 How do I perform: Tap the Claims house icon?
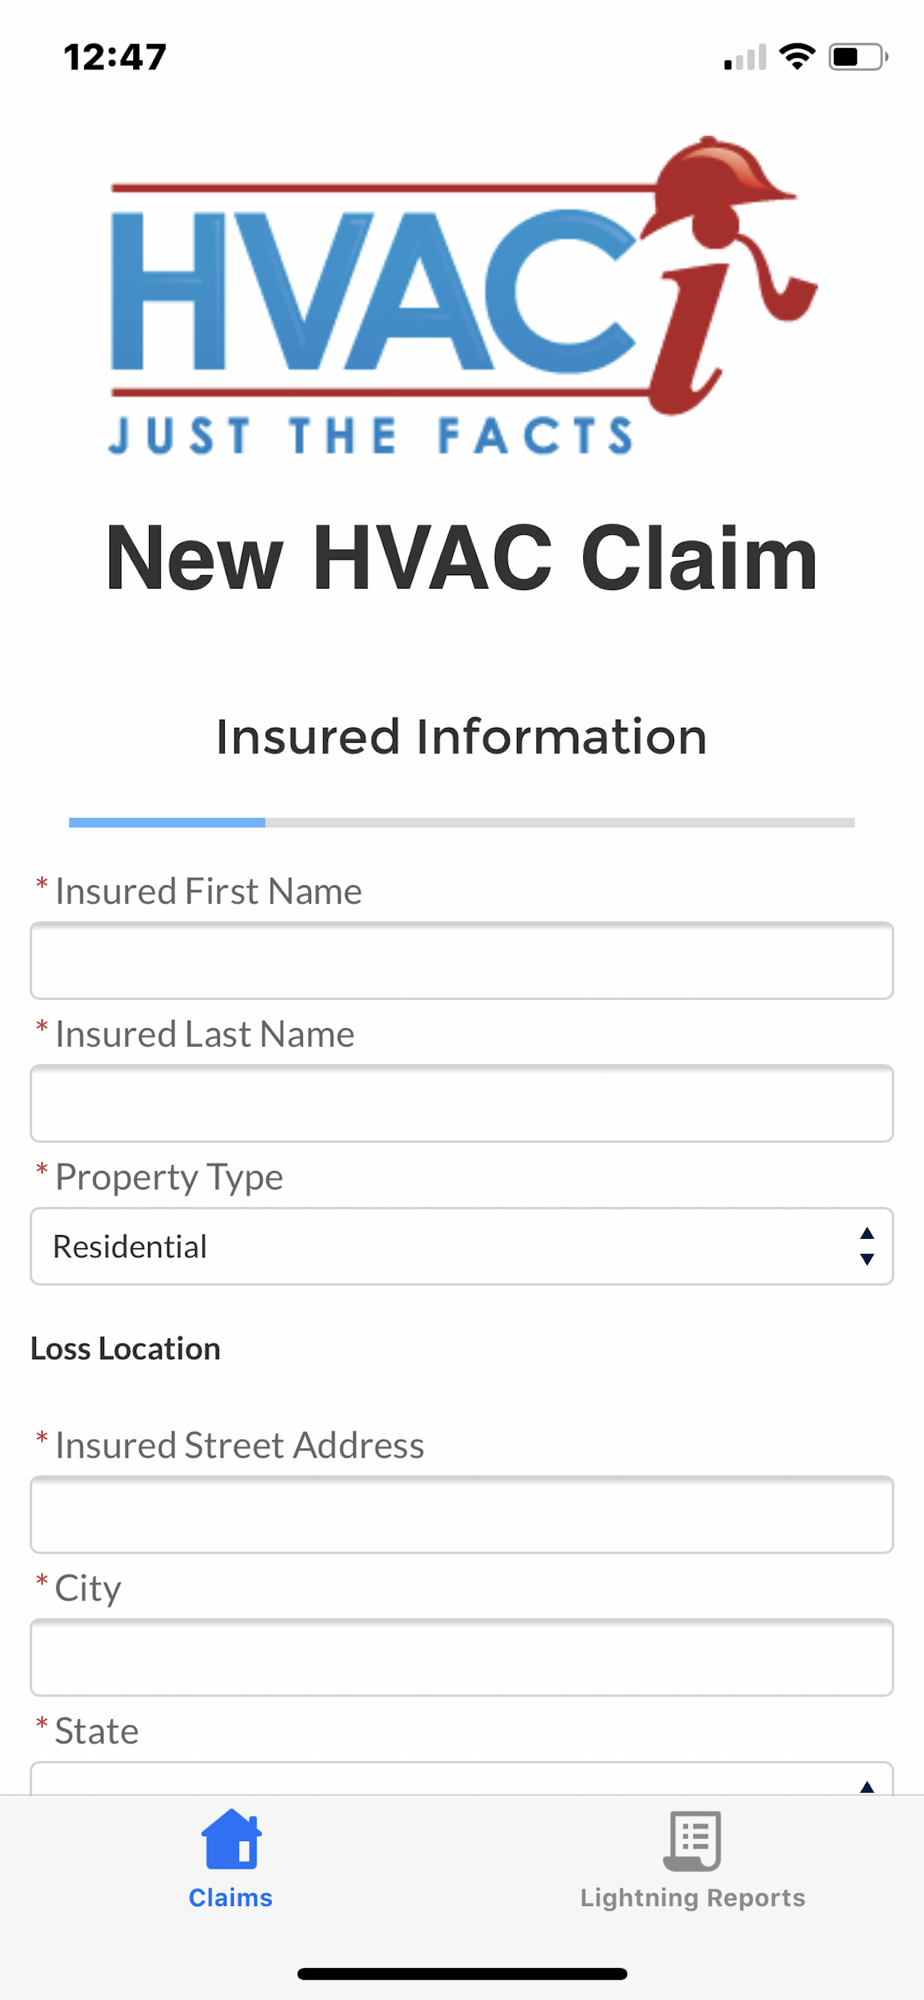pyautogui.click(x=231, y=1839)
